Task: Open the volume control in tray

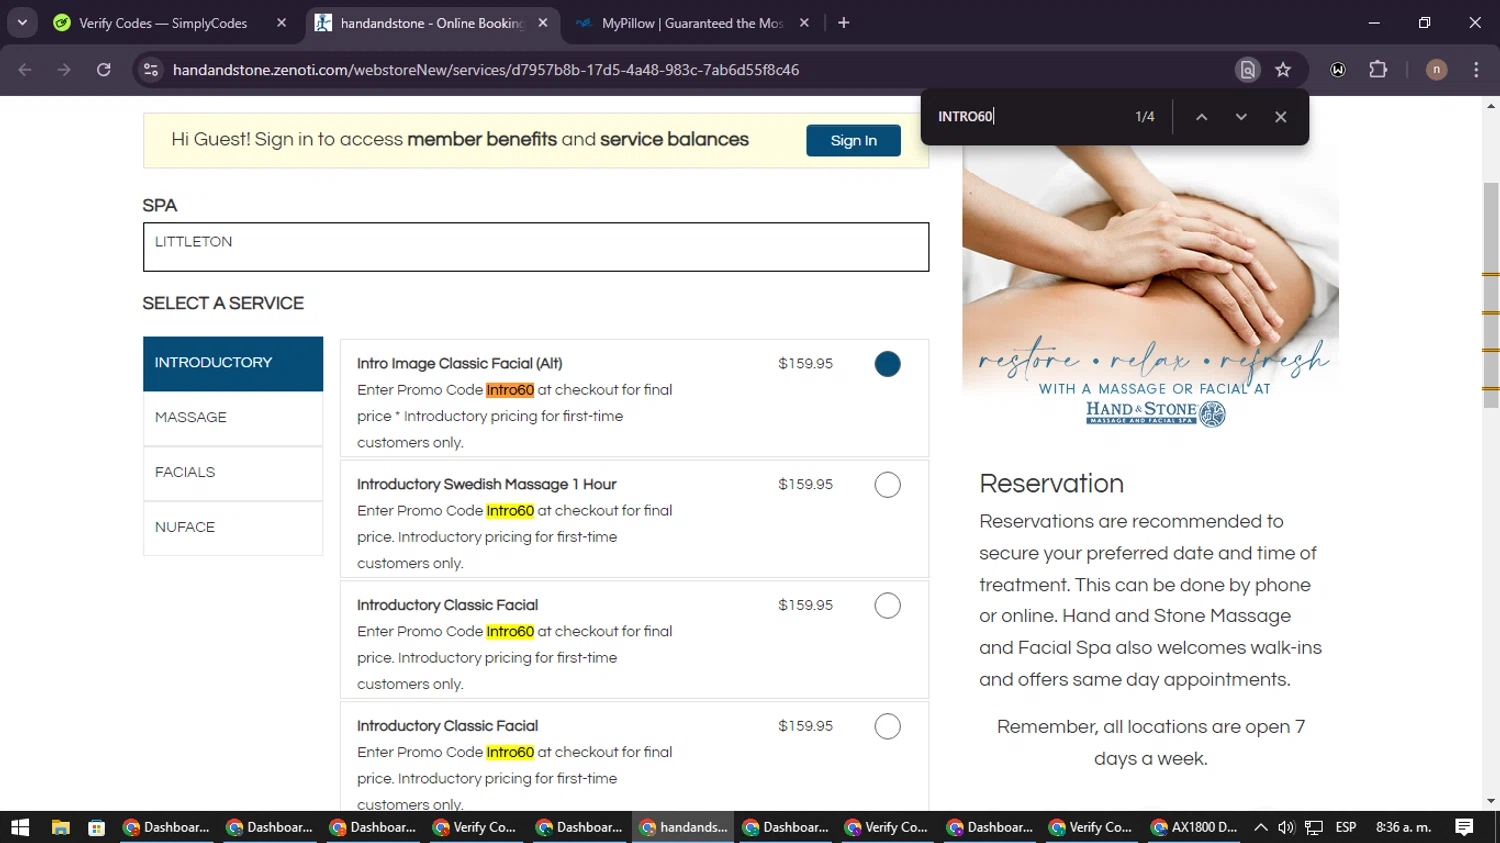Action: (1286, 827)
